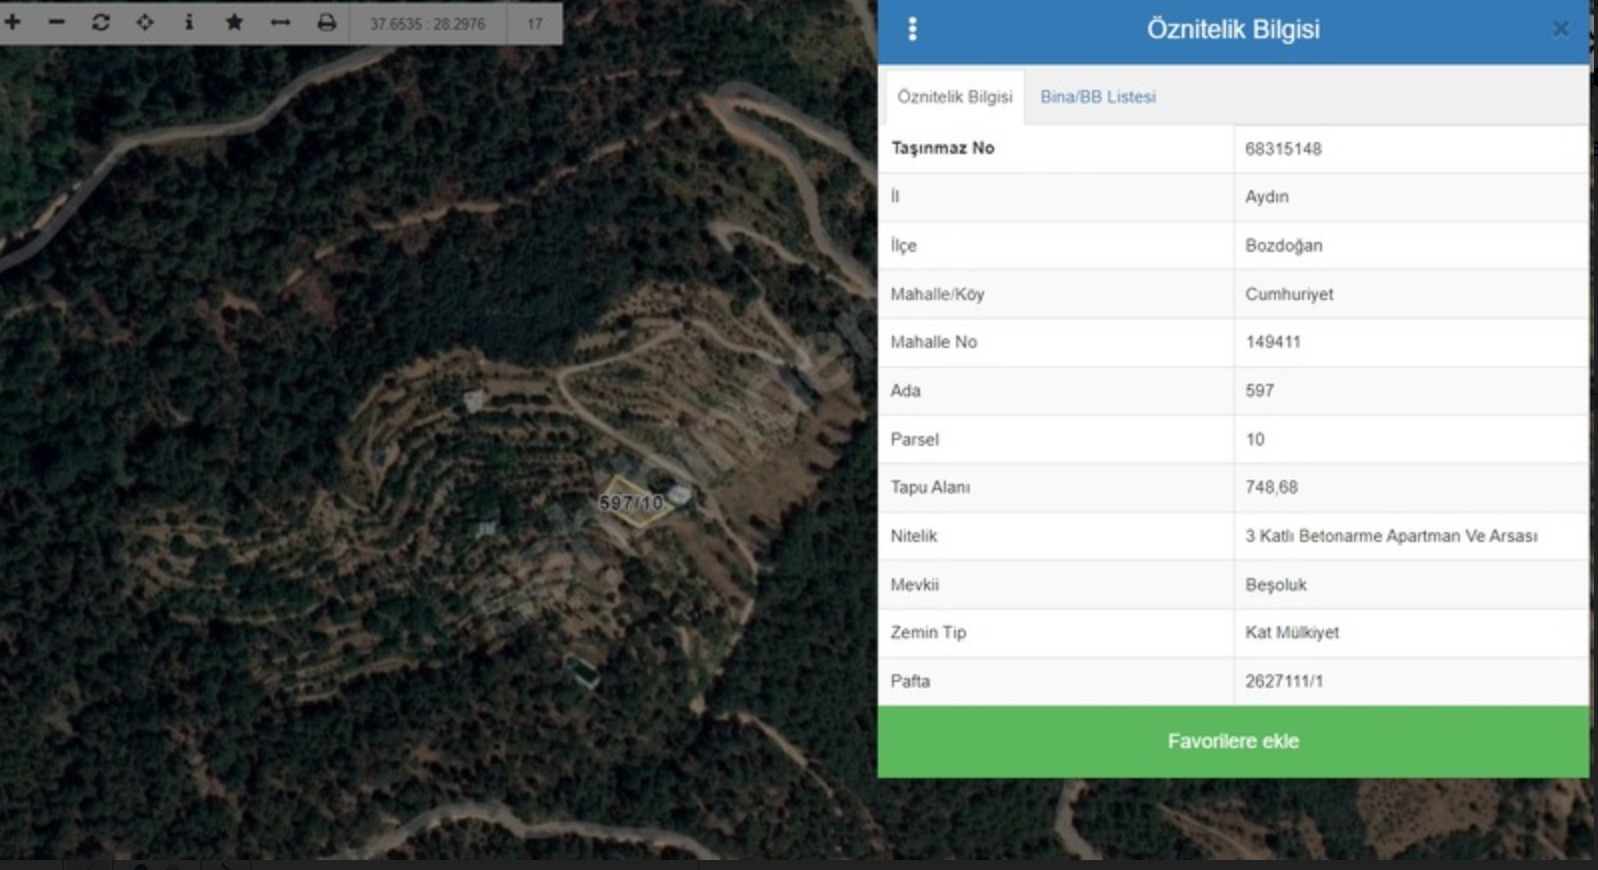The height and width of the screenshot is (870, 1598).
Task: Open the three-dot panel menu
Action: (x=912, y=29)
